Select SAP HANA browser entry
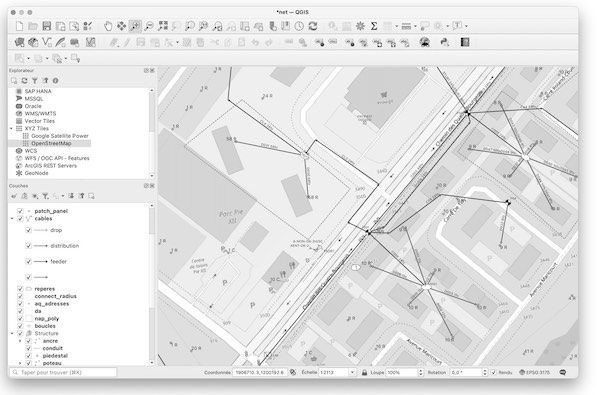The image size is (600, 395). [38, 91]
